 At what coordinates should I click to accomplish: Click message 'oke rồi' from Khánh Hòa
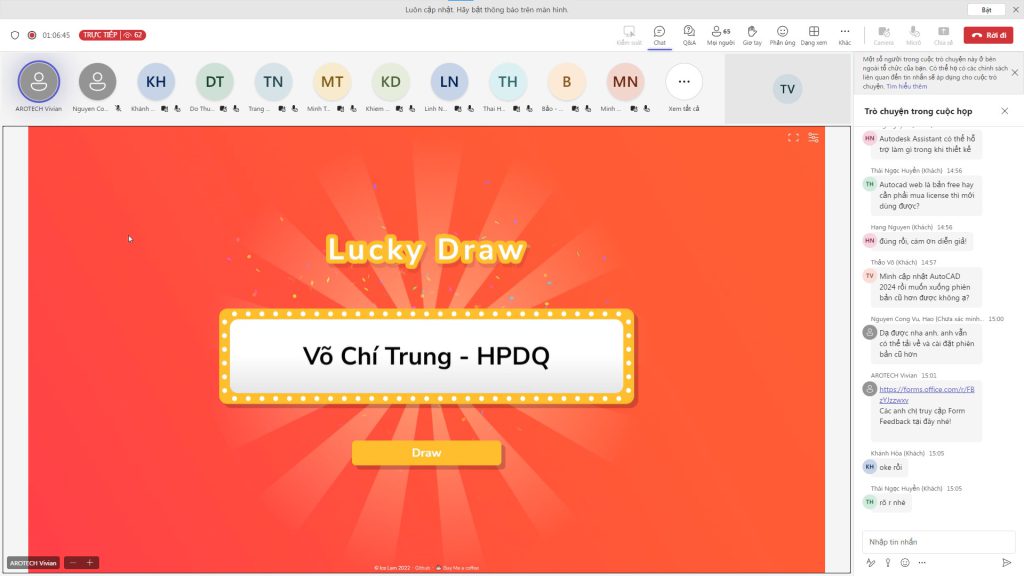(x=890, y=467)
